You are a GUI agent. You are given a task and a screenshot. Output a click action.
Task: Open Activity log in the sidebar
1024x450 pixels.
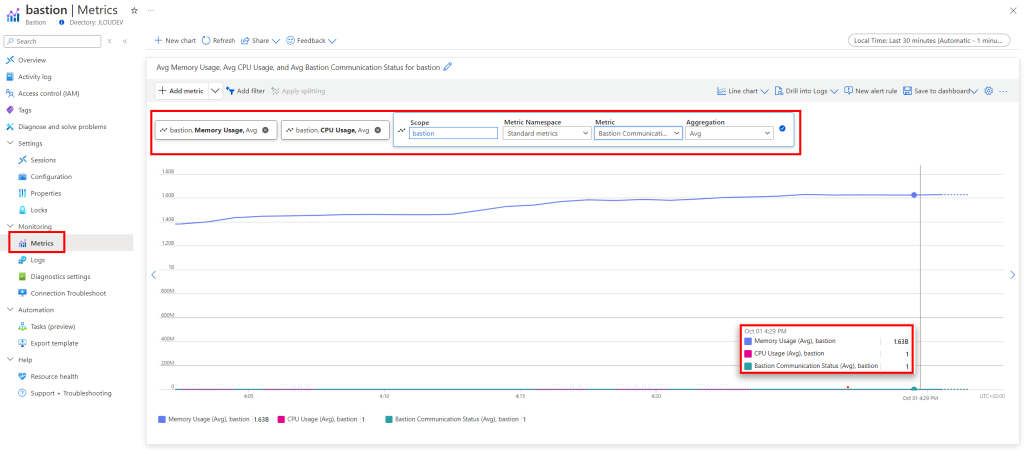click(x=35, y=76)
